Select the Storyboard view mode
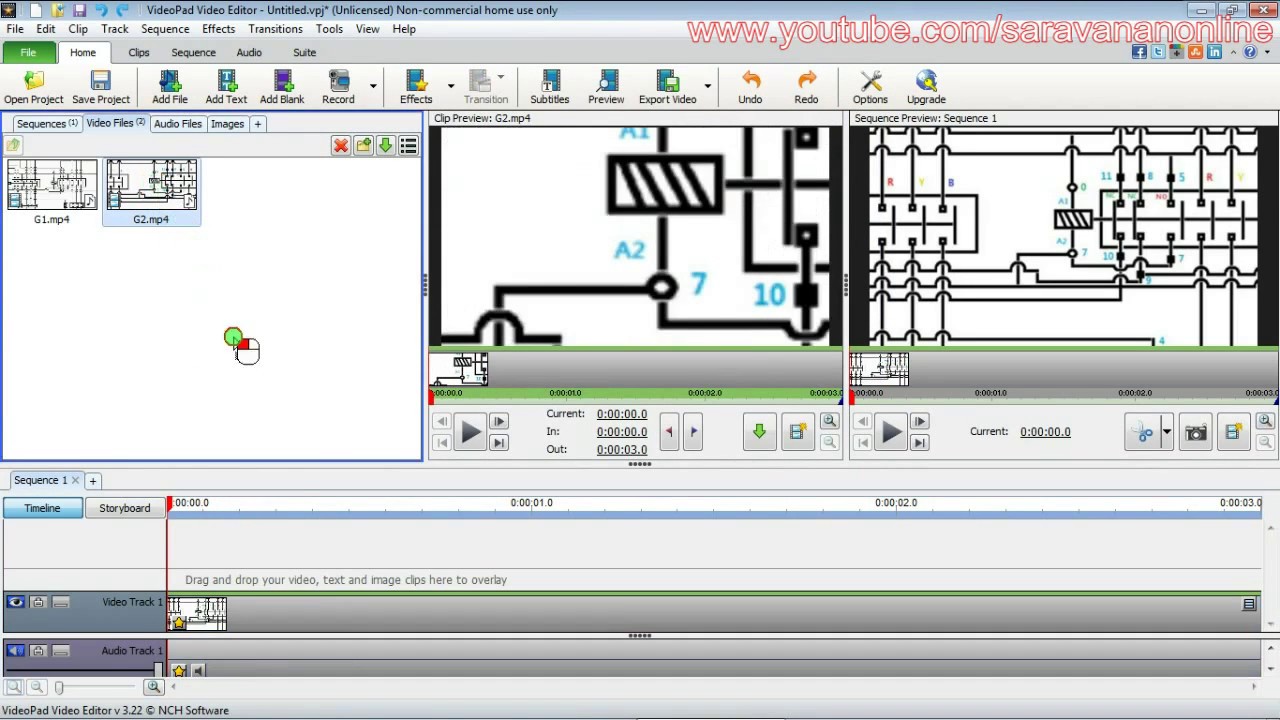Image resolution: width=1280 pixels, height=720 pixels. (x=124, y=508)
